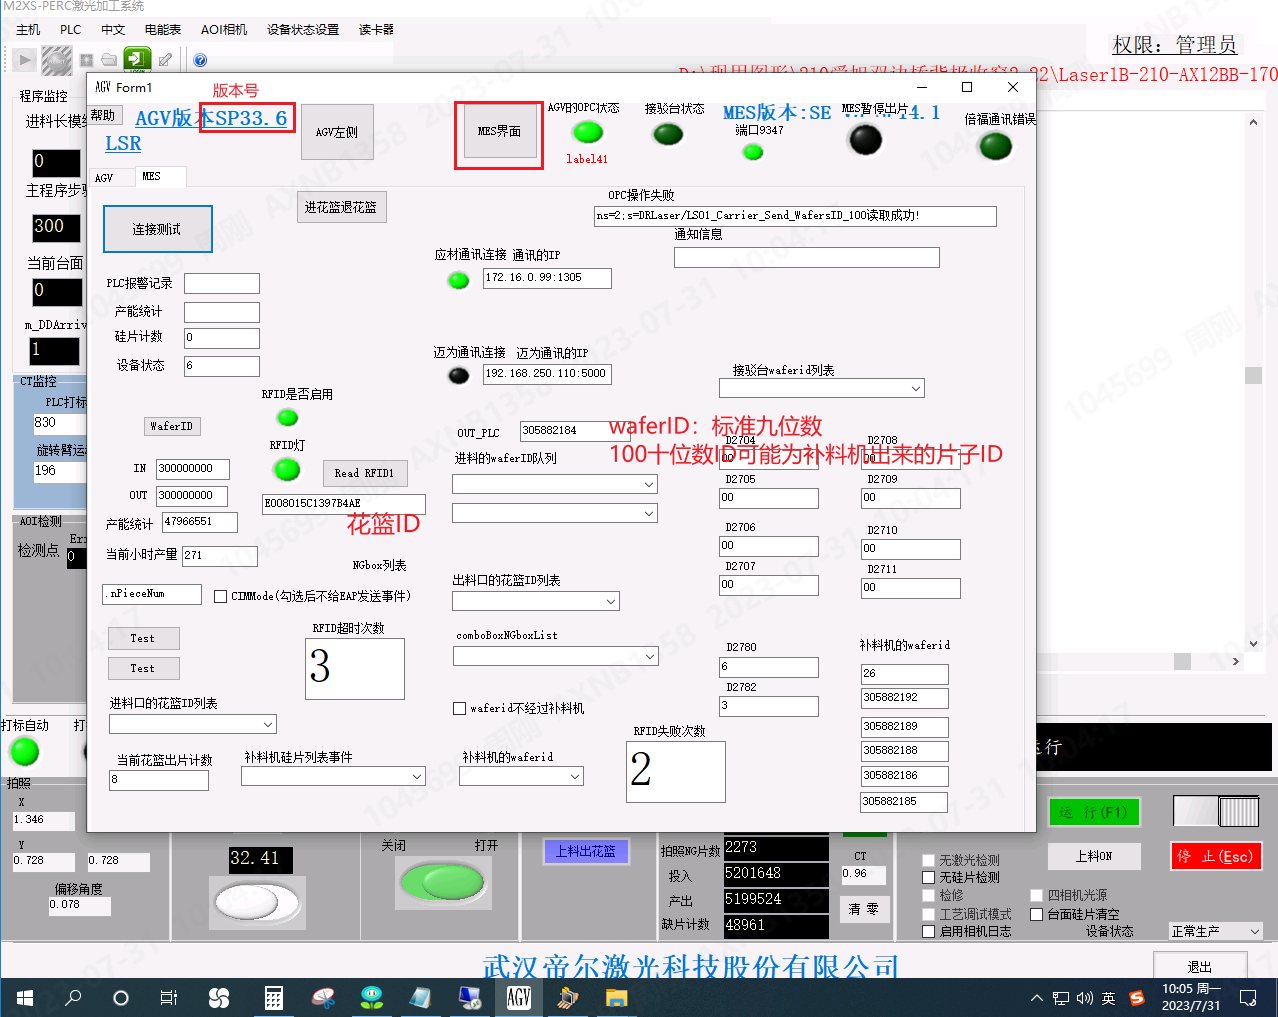Open taskbar search magnifier
The height and width of the screenshot is (1017, 1278).
point(73,997)
